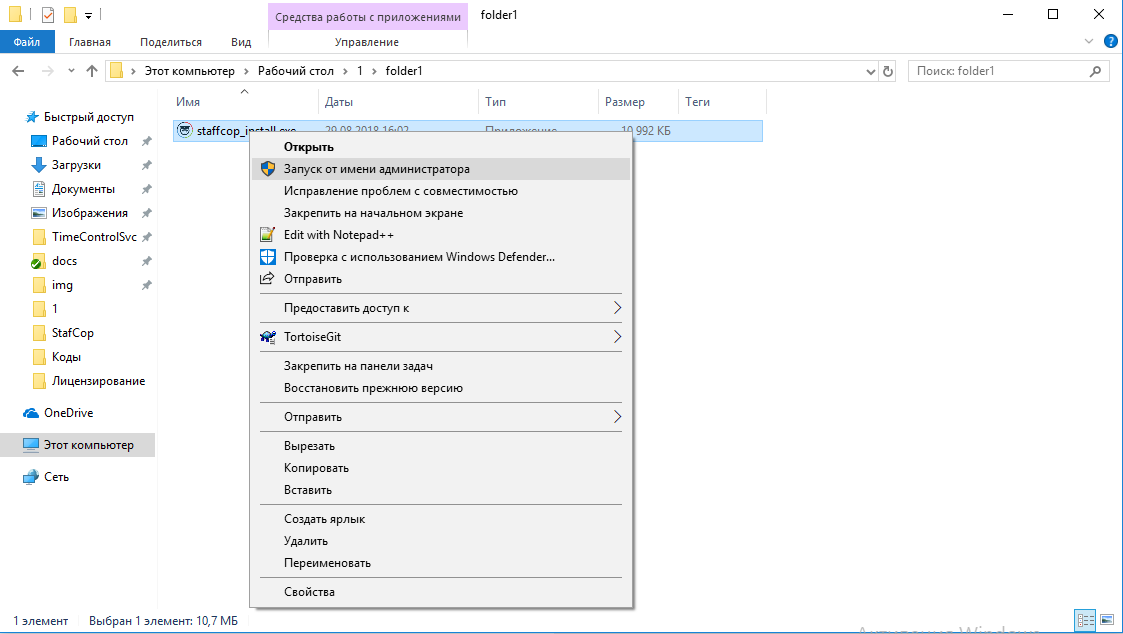Expand the ribbon chevron

(x=1089, y=42)
